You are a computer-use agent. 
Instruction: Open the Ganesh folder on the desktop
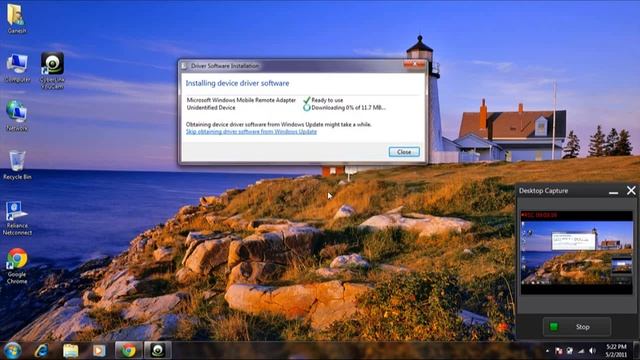pos(16,18)
